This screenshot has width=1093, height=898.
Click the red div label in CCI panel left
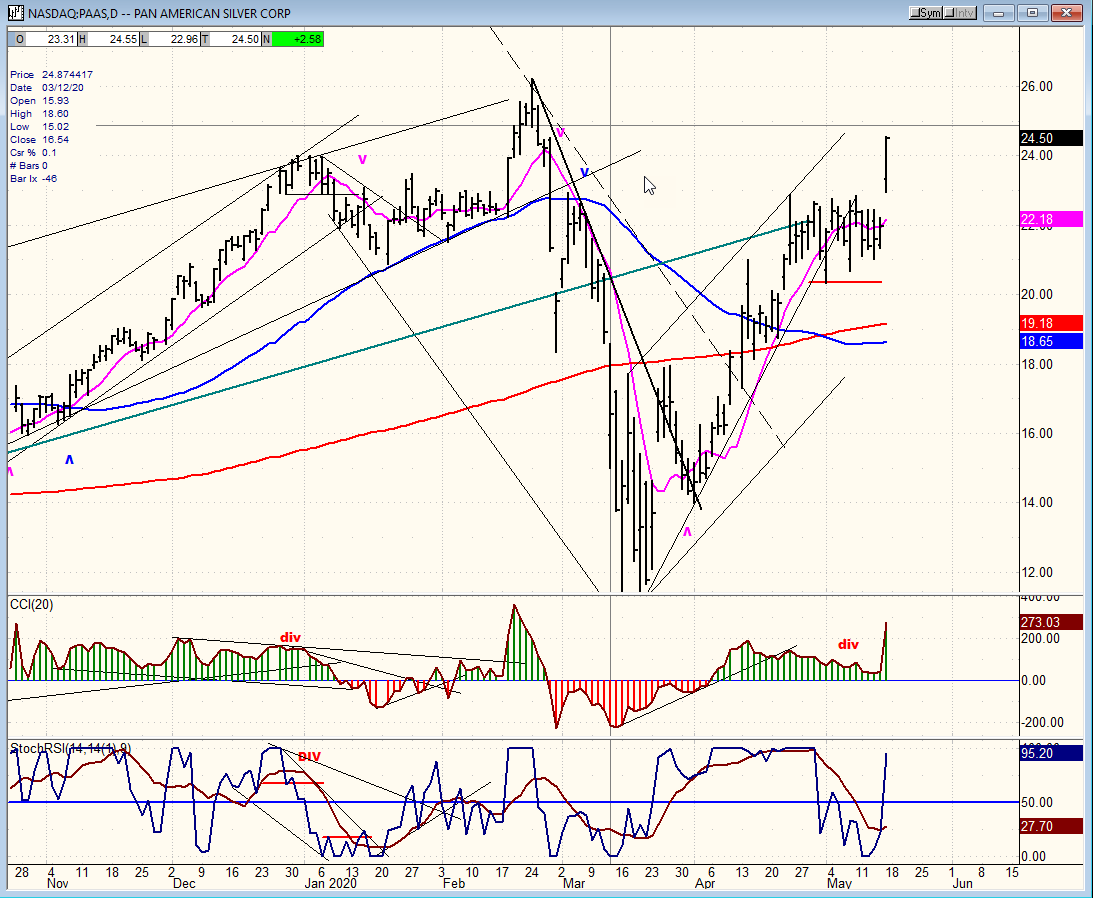(290, 637)
